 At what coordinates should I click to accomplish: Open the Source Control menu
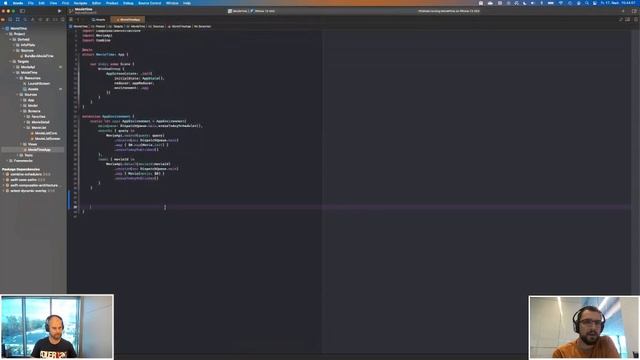coord(149,3)
